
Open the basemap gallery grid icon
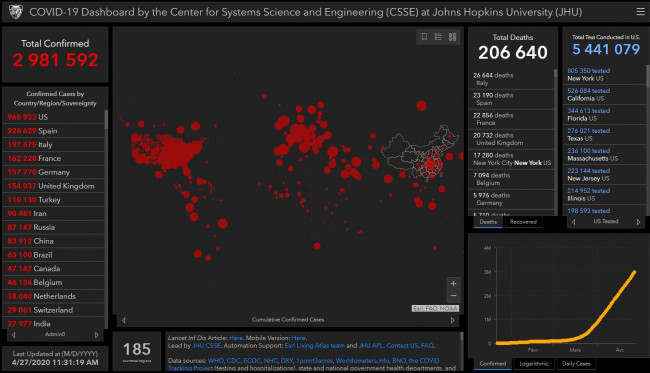452,37
